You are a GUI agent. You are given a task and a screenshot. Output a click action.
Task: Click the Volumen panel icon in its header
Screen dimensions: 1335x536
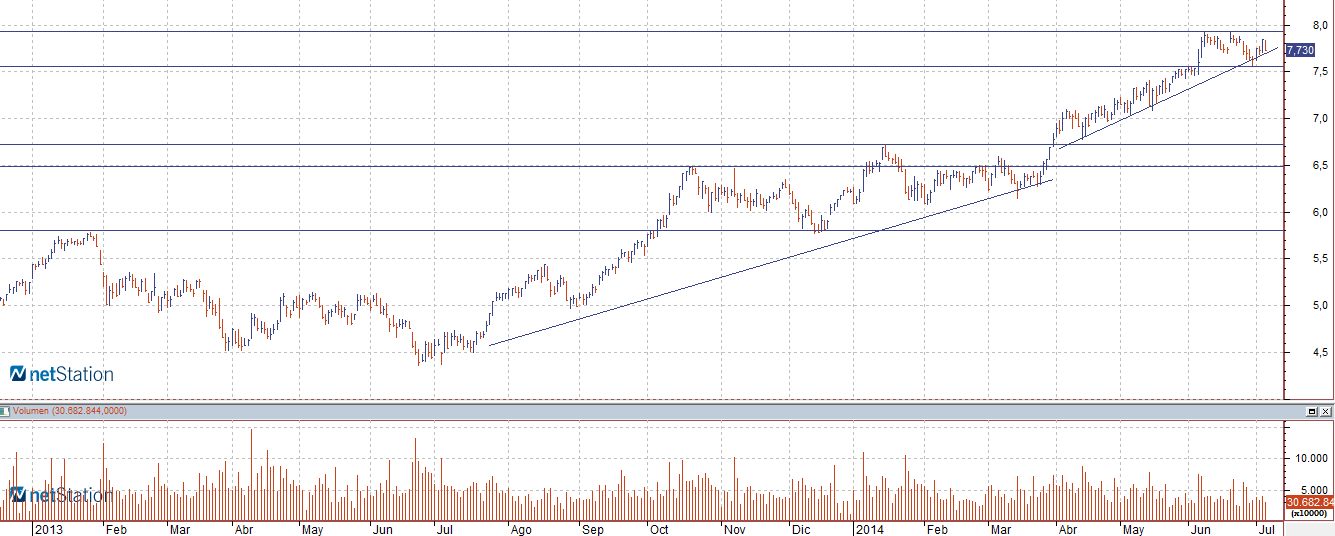pos(5,411)
